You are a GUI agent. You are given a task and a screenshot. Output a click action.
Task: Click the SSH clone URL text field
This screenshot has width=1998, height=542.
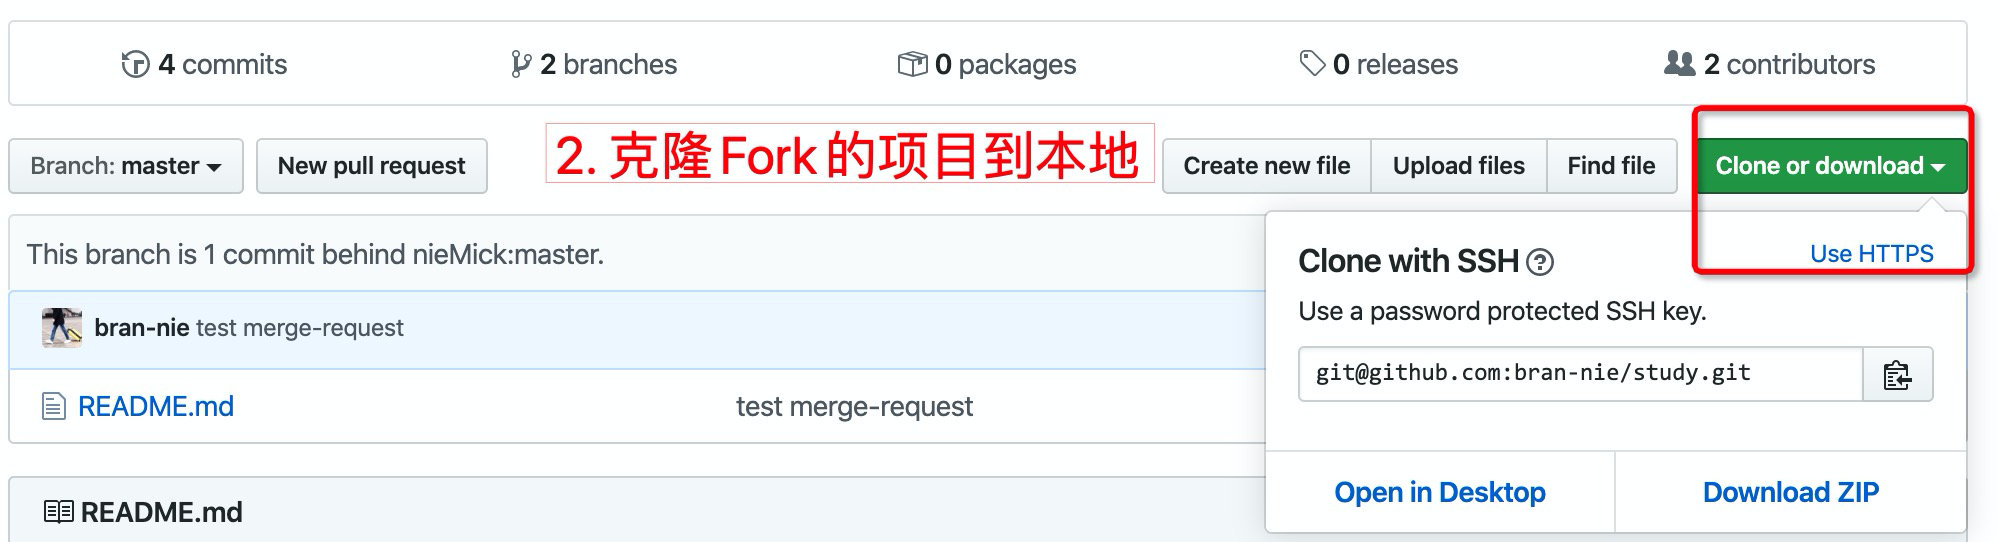pyautogui.click(x=1580, y=374)
